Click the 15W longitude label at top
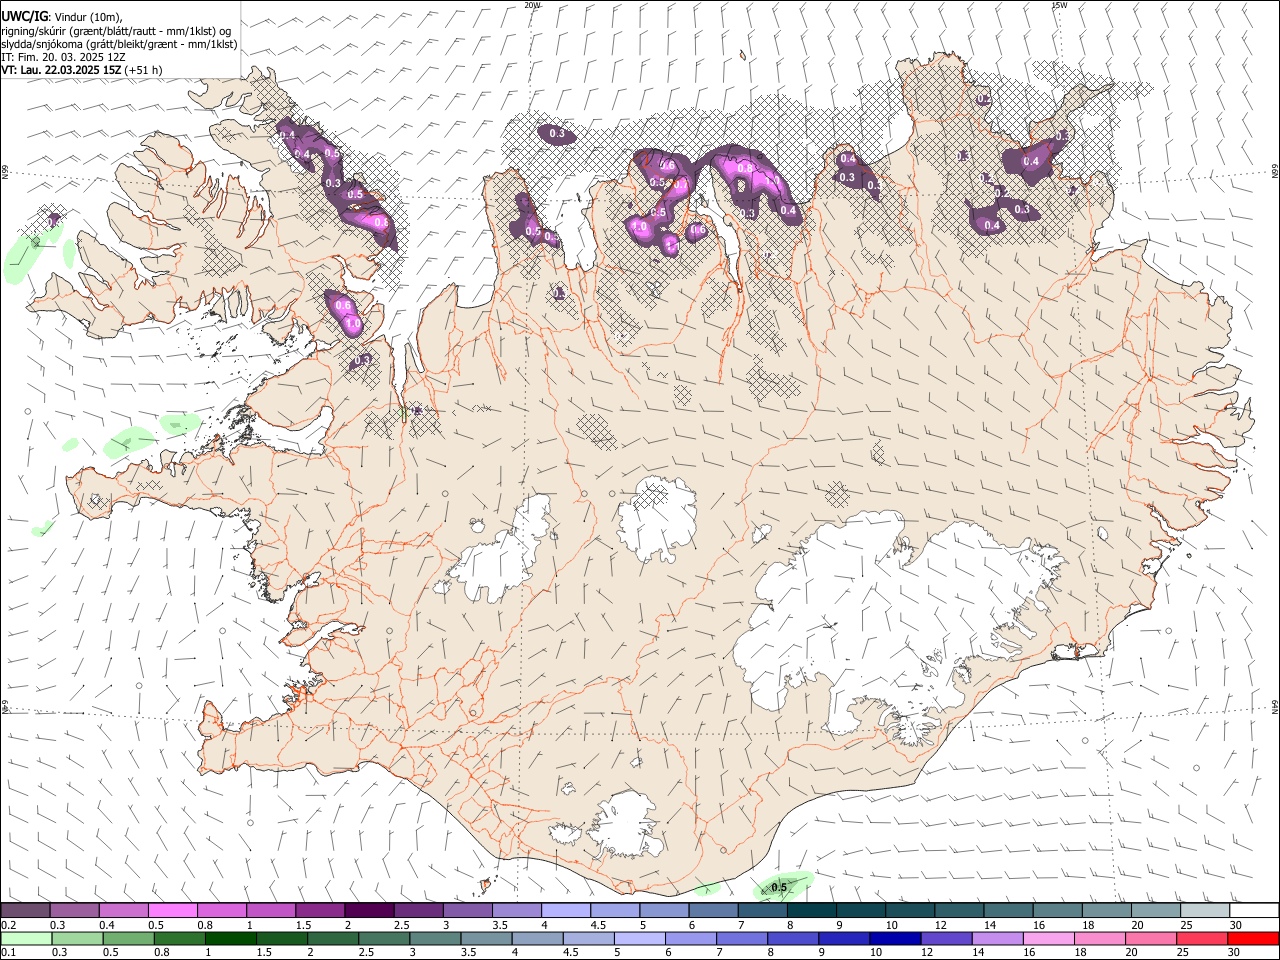This screenshot has width=1280, height=960. [x=1059, y=5]
